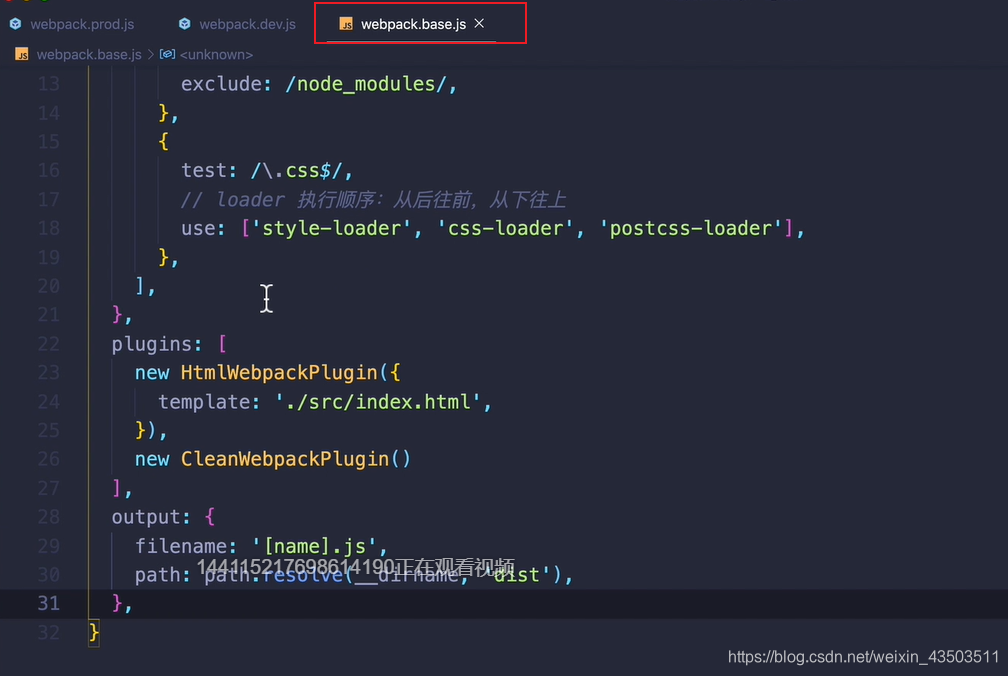Screen dimensions: 1008x676
Task: Click line number 22 in the gutter
Action: tap(48, 344)
